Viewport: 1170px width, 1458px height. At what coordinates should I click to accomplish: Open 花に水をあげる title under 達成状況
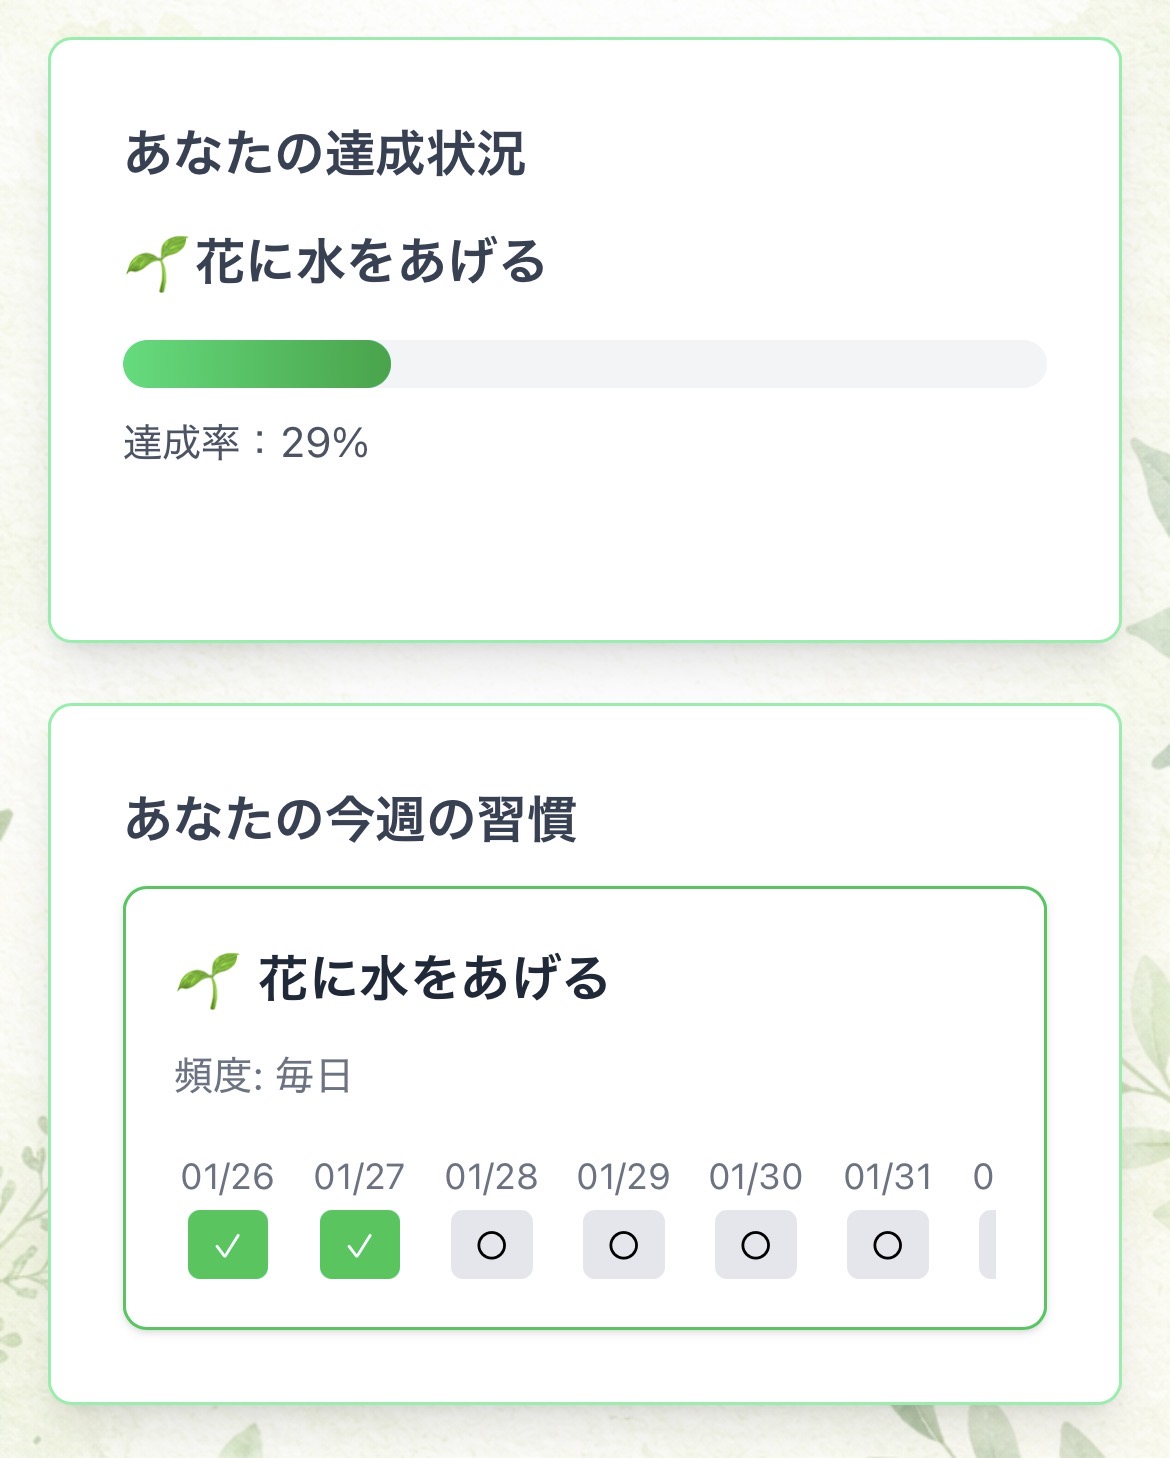click(x=370, y=262)
